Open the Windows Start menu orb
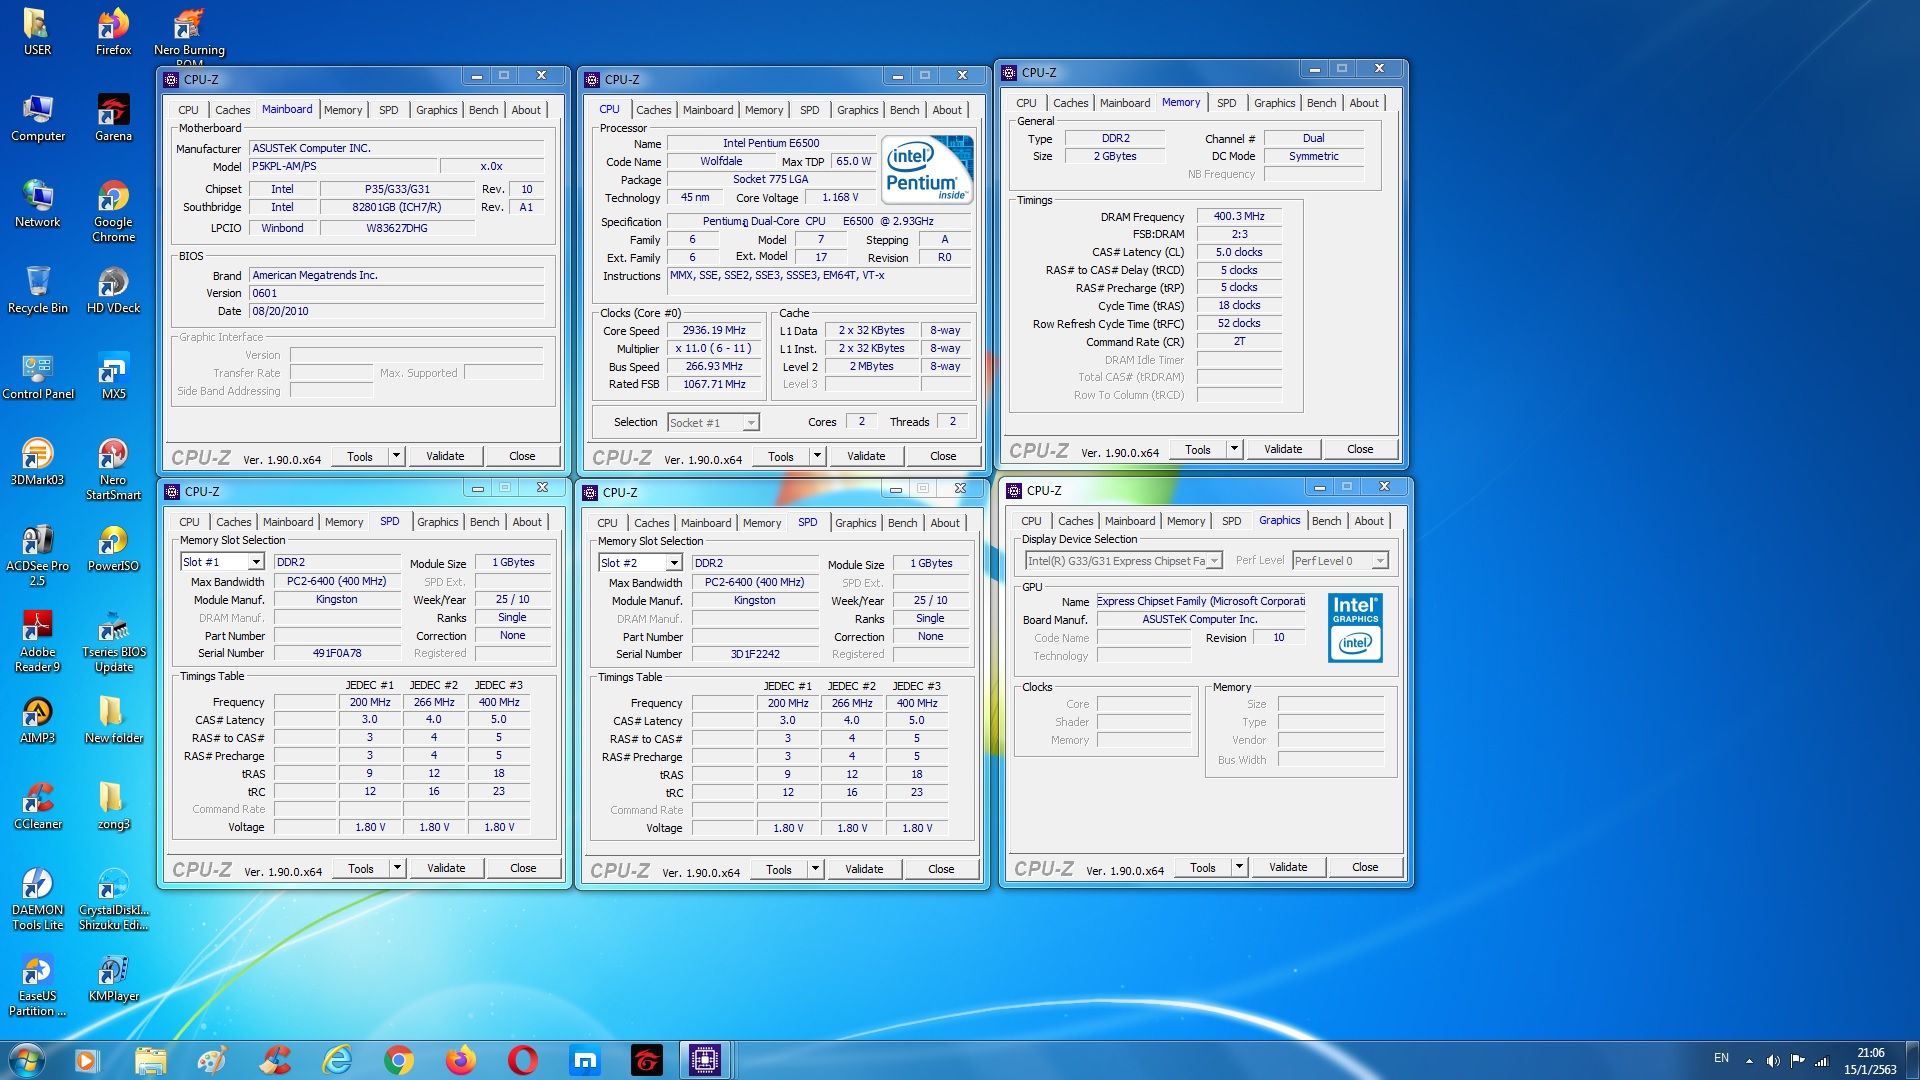 [26, 1060]
